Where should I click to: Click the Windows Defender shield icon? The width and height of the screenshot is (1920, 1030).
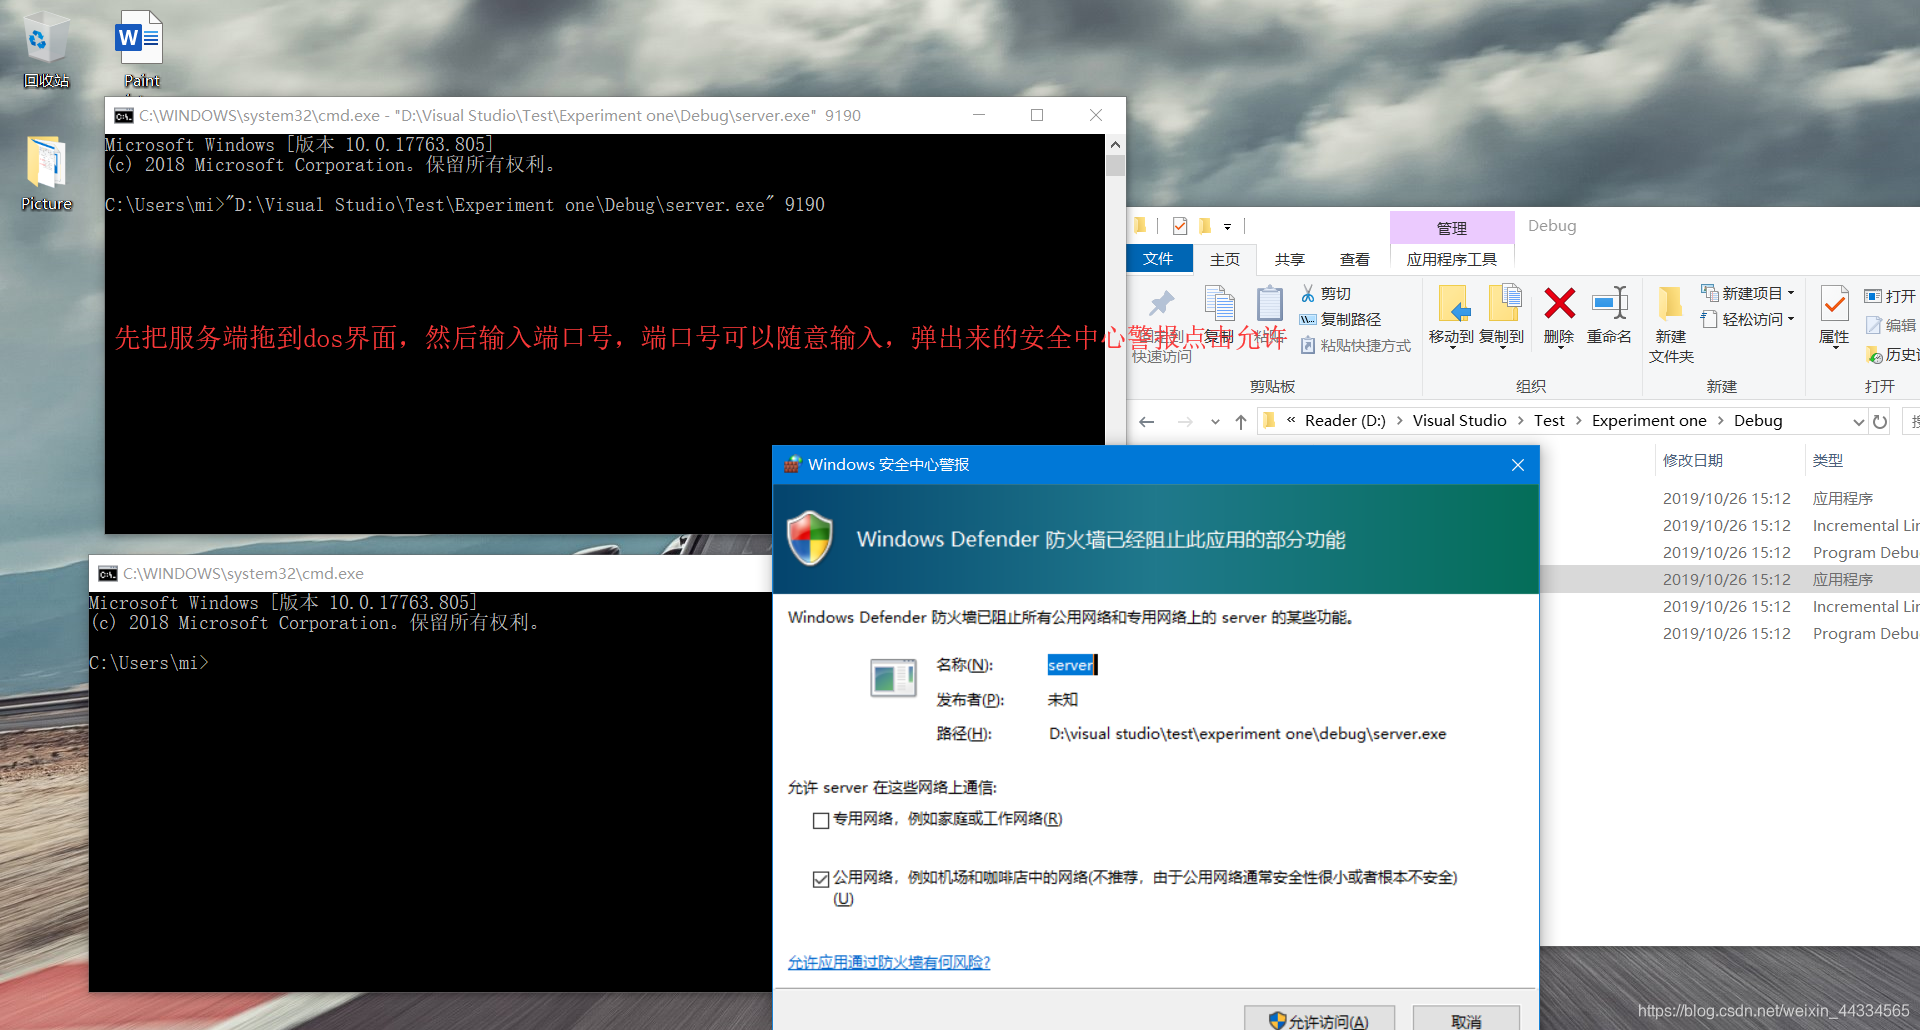pos(810,538)
